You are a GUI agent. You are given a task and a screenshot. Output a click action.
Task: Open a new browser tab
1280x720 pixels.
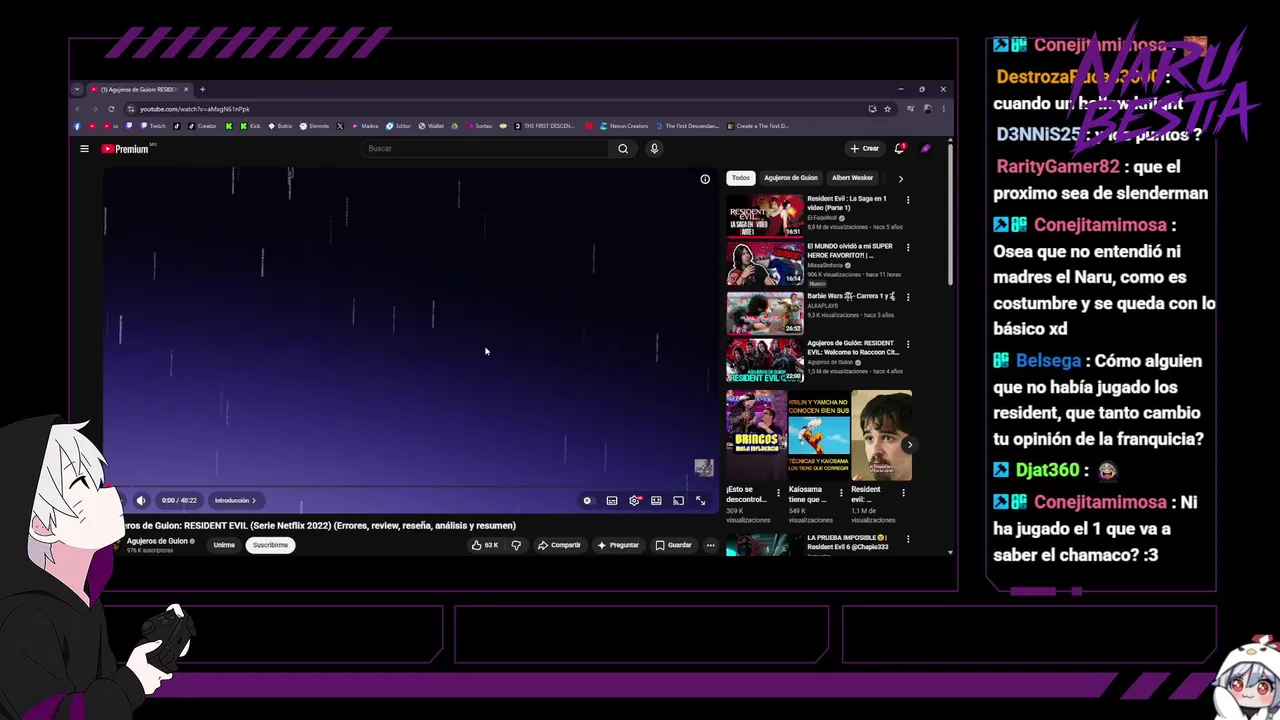click(202, 89)
